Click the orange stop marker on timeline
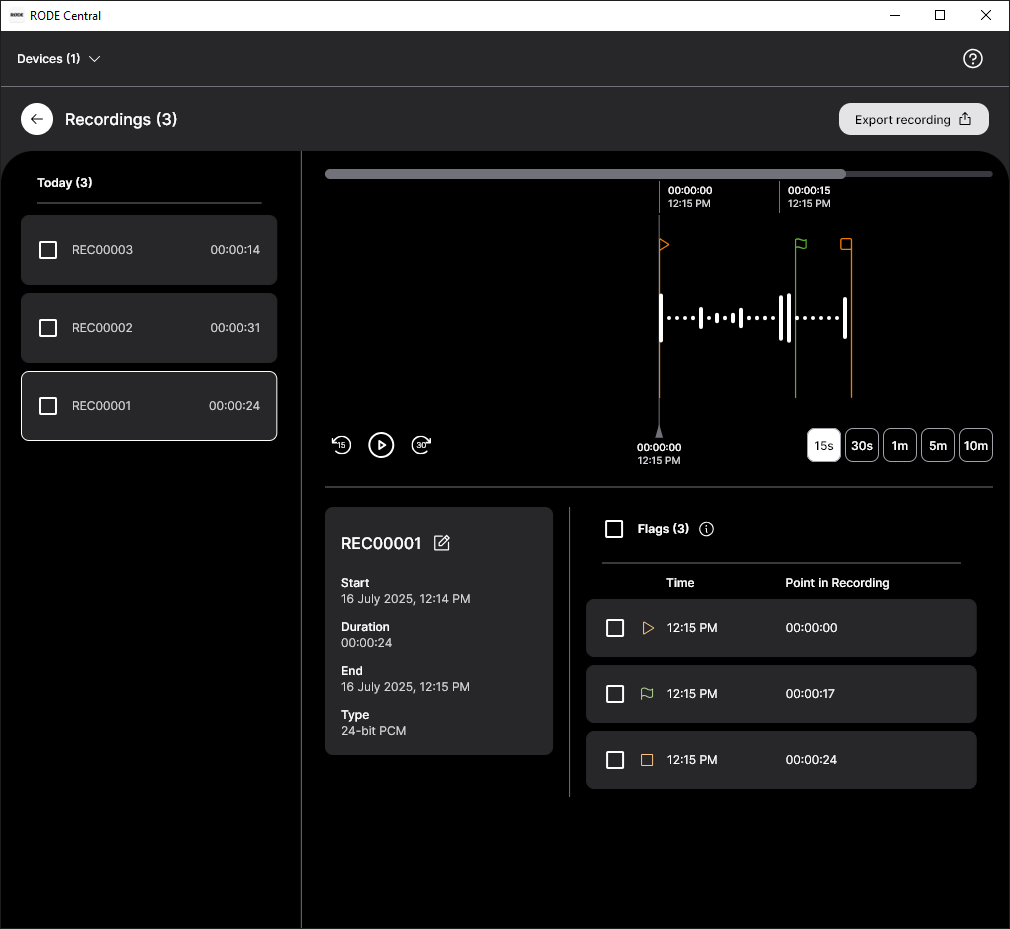1010x929 pixels. [846, 244]
